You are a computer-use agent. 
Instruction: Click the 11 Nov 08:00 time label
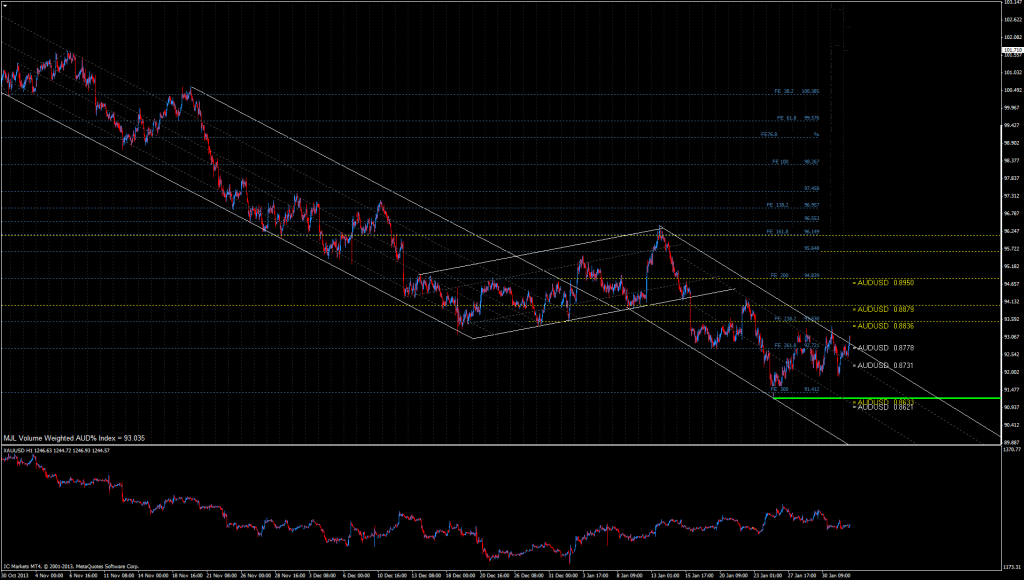(120, 575)
